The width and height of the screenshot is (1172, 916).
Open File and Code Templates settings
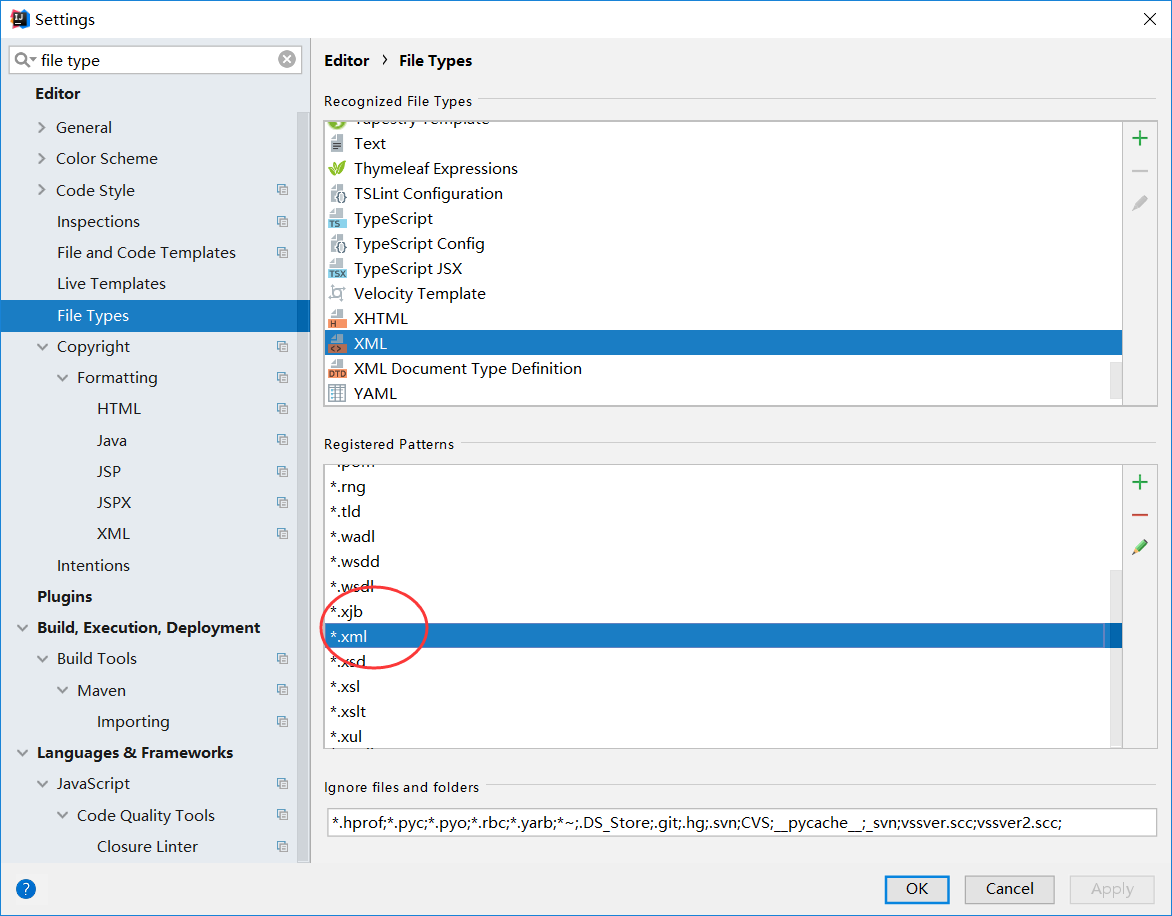click(146, 253)
